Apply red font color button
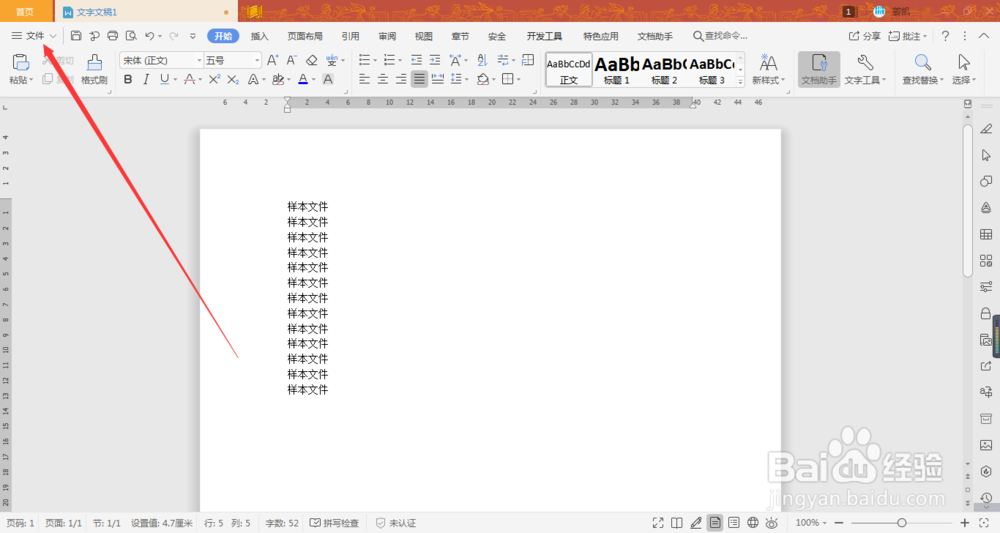This screenshot has width=1000, height=533. [303, 79]
